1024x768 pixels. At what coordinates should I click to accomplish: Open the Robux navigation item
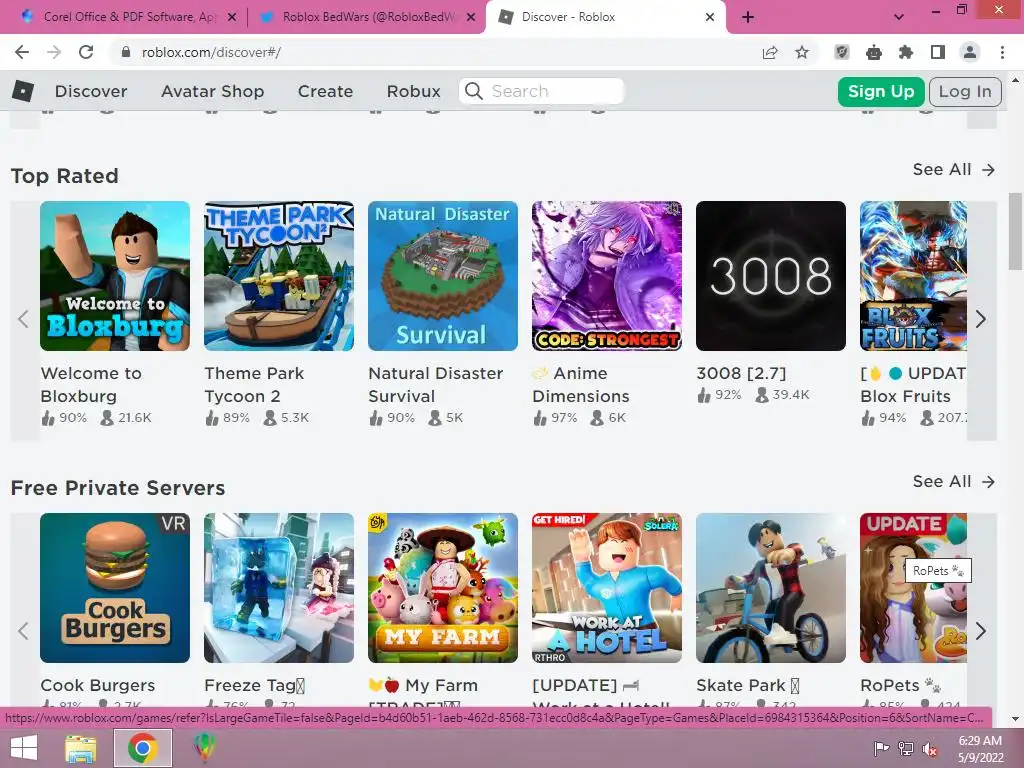pyautogui.click(x=413, y=91)
